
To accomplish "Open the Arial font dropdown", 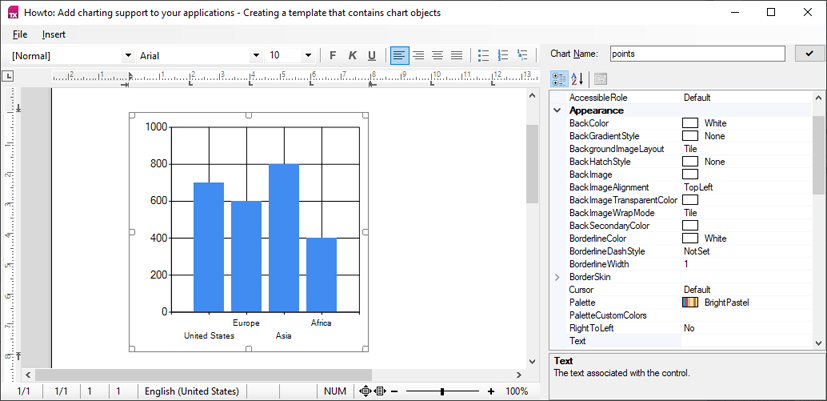I will coord(256,55).
